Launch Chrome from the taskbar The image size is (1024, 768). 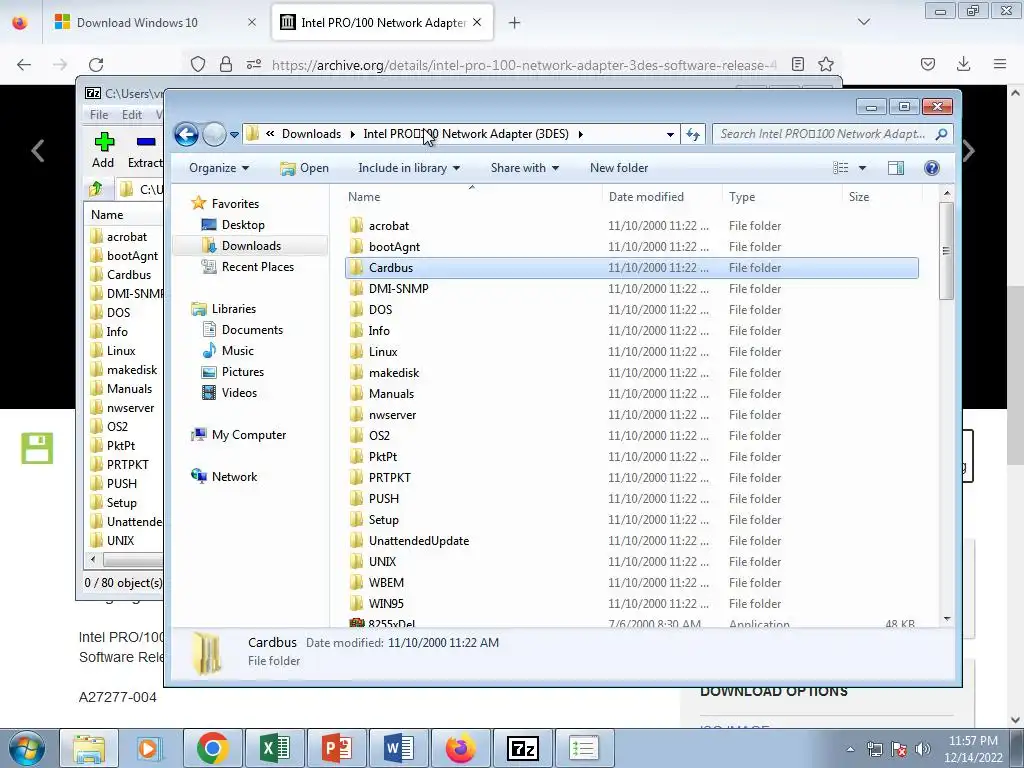click(x=212, y=748)
